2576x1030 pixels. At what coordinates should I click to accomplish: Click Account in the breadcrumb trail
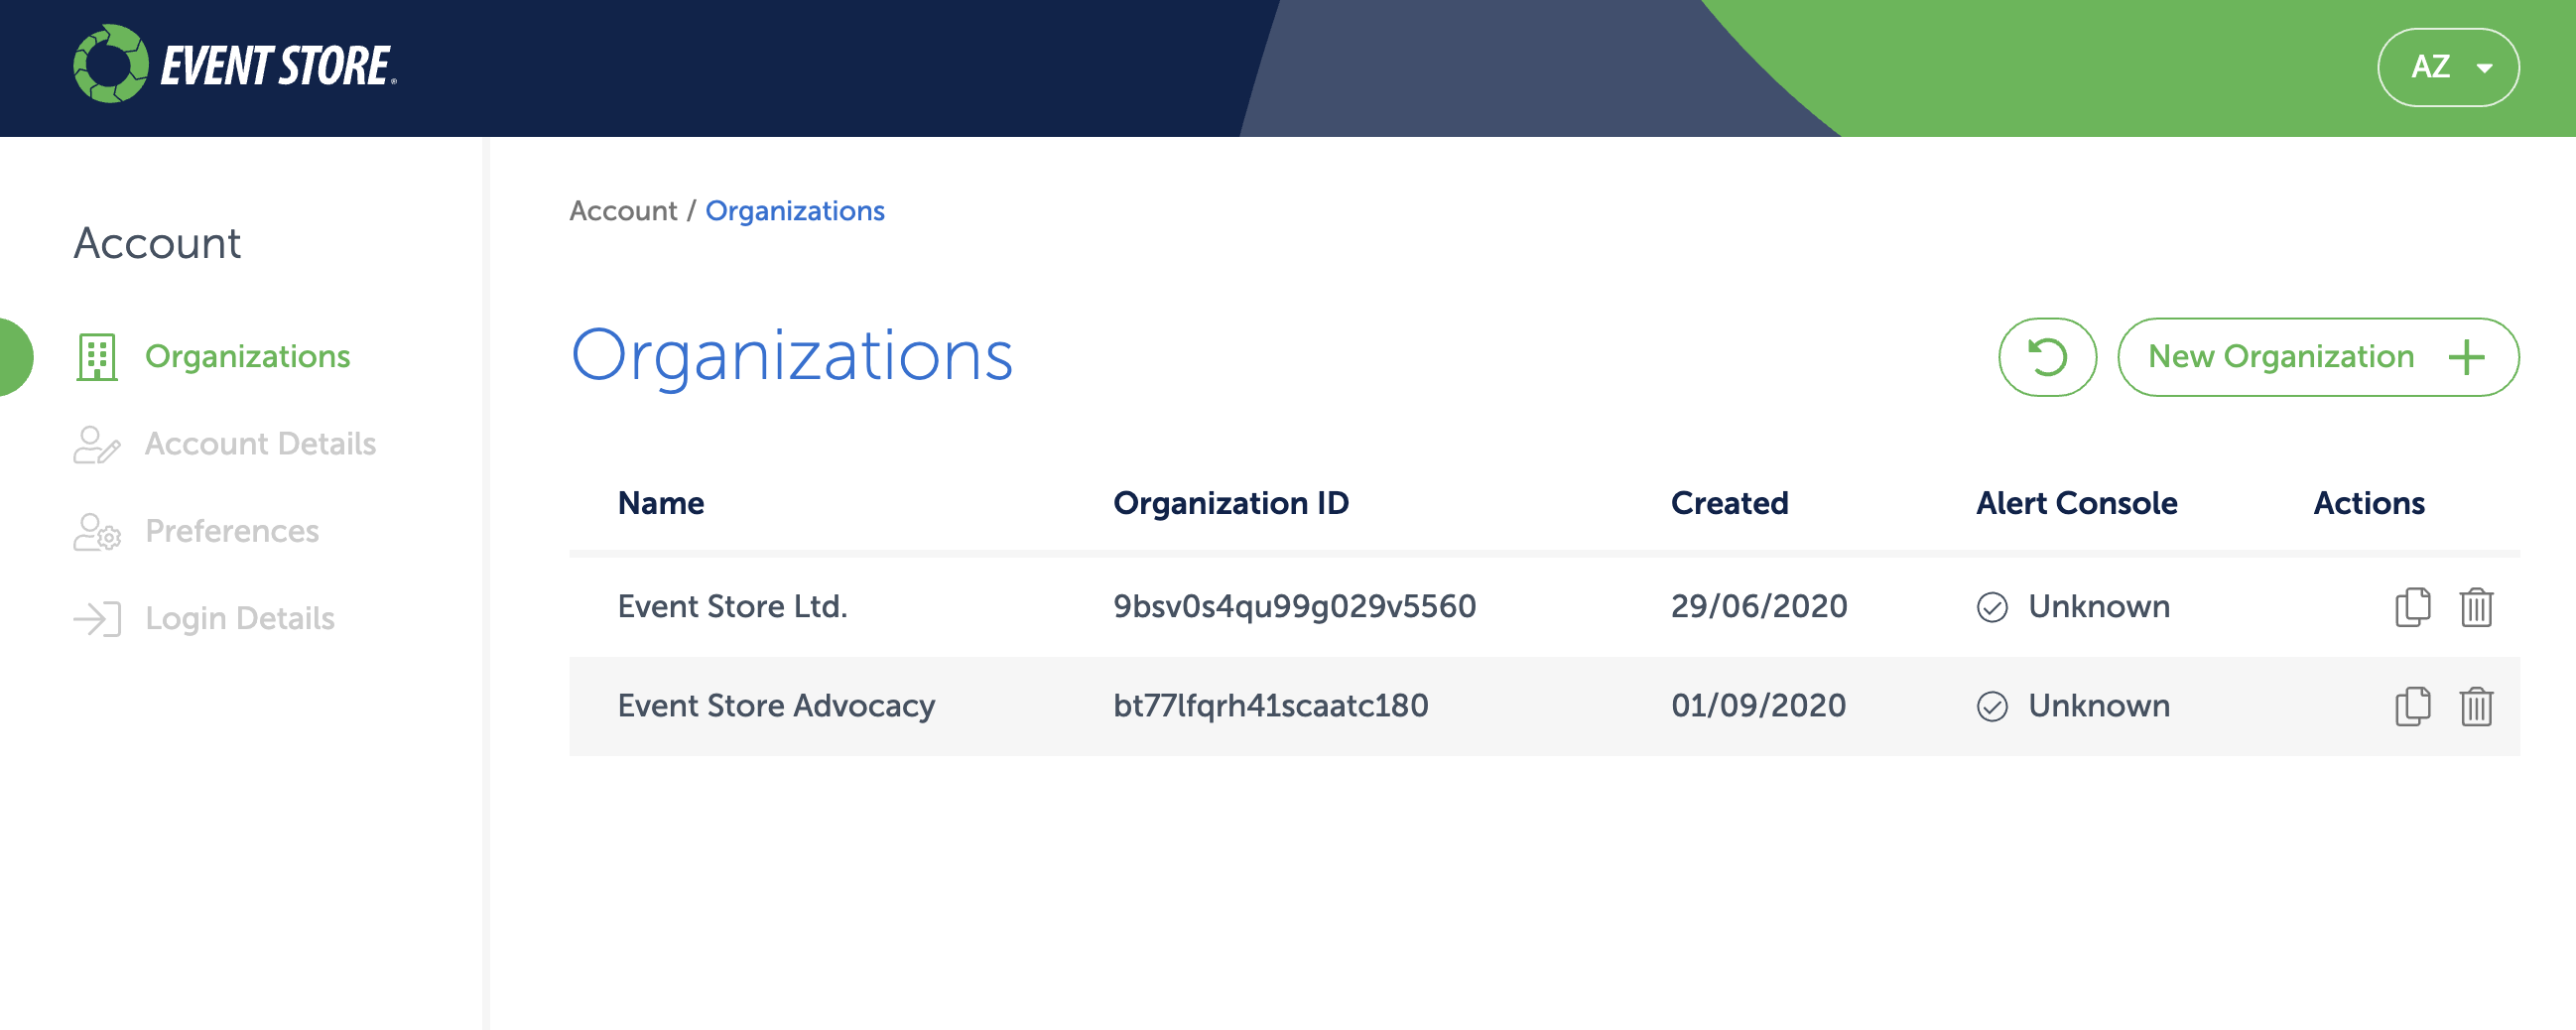click(x=623, y=210)
